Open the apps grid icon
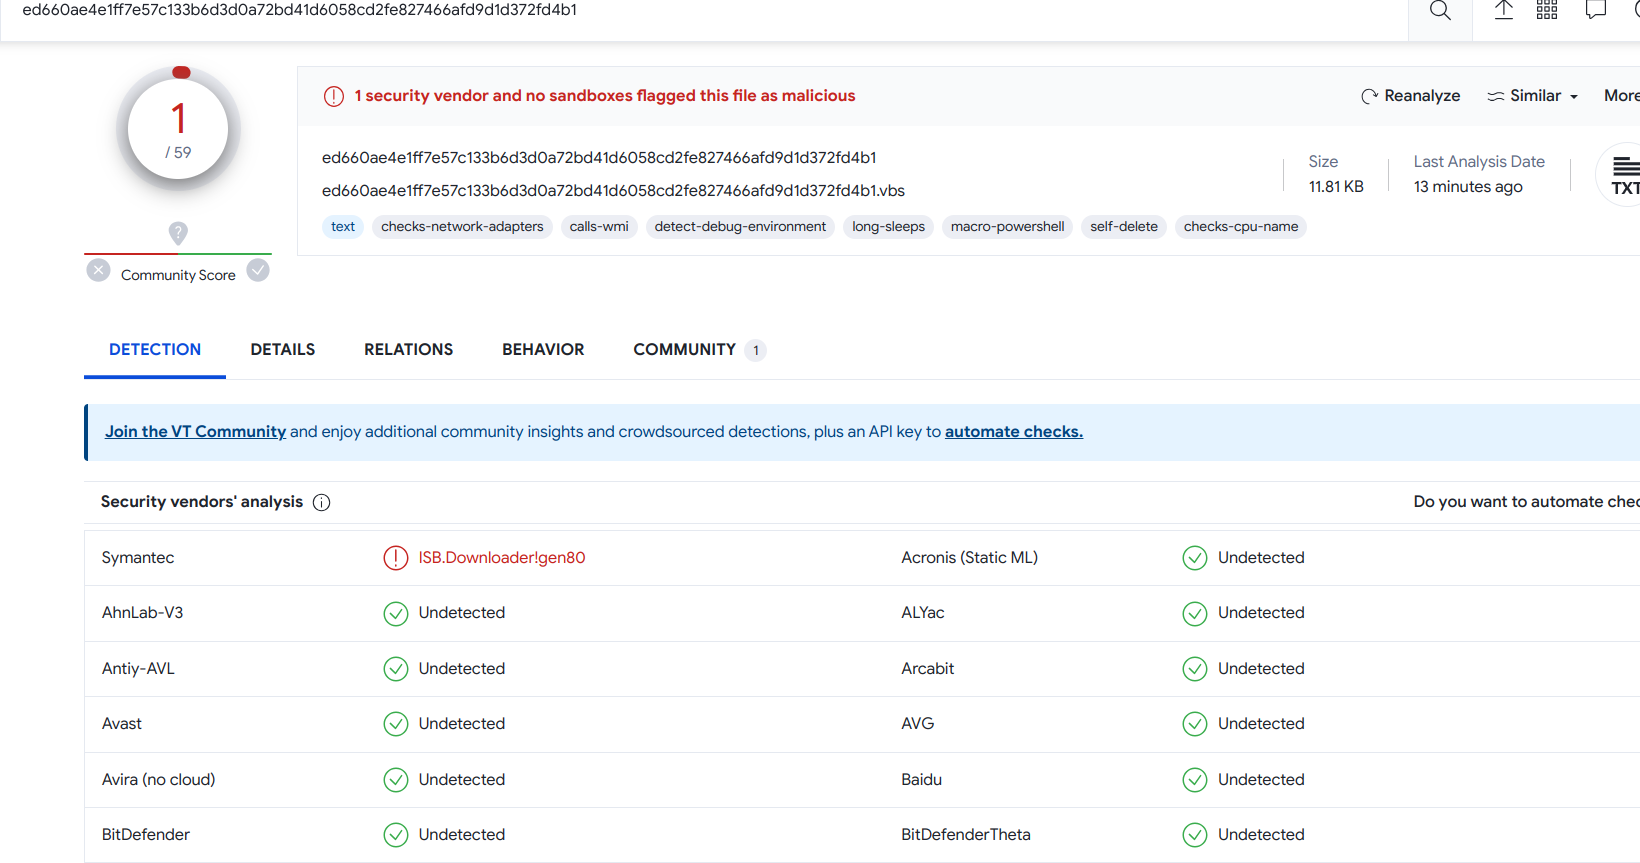Screen dimensions: 1640x863 click(1547, 11)
